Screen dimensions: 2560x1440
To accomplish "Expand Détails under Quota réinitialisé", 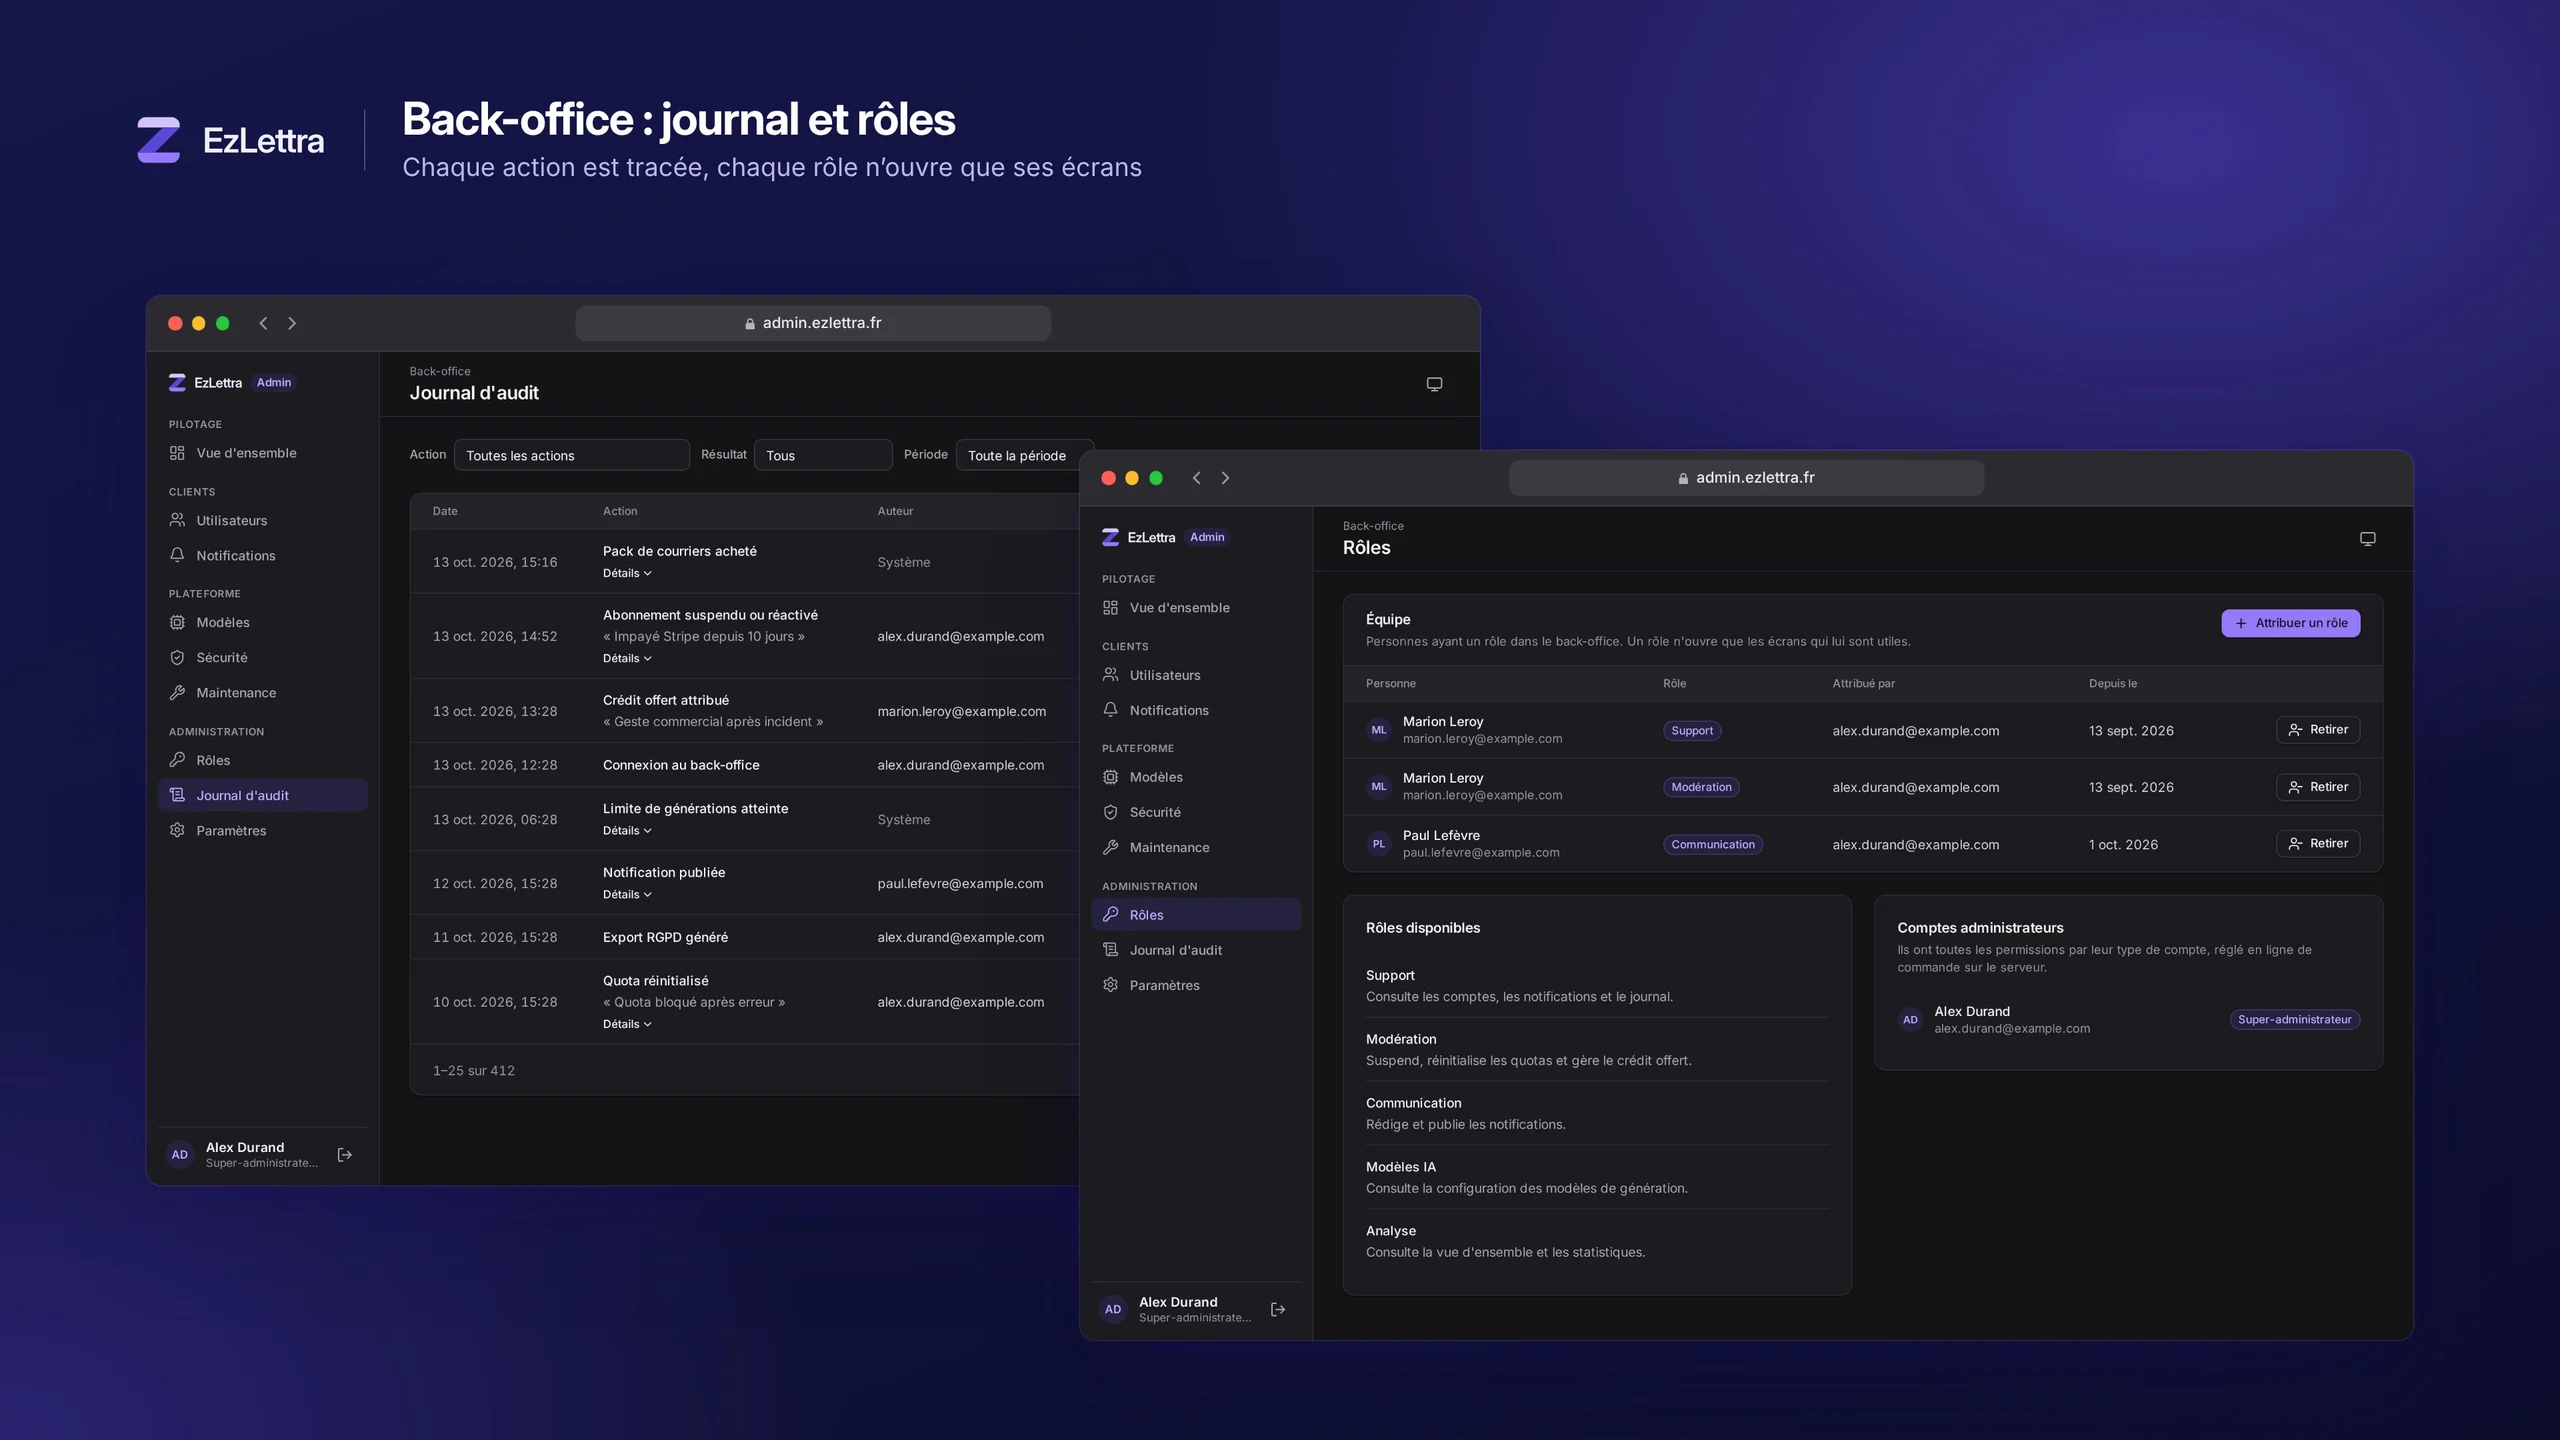I will pyautogui.click(x=627, y=1024).
